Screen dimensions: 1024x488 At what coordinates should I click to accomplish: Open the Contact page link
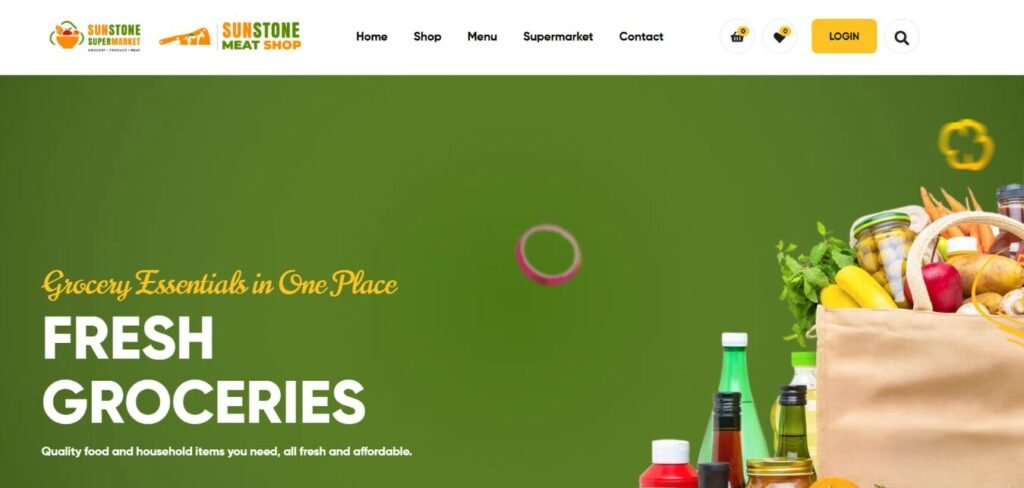click(x=641, y=37)
